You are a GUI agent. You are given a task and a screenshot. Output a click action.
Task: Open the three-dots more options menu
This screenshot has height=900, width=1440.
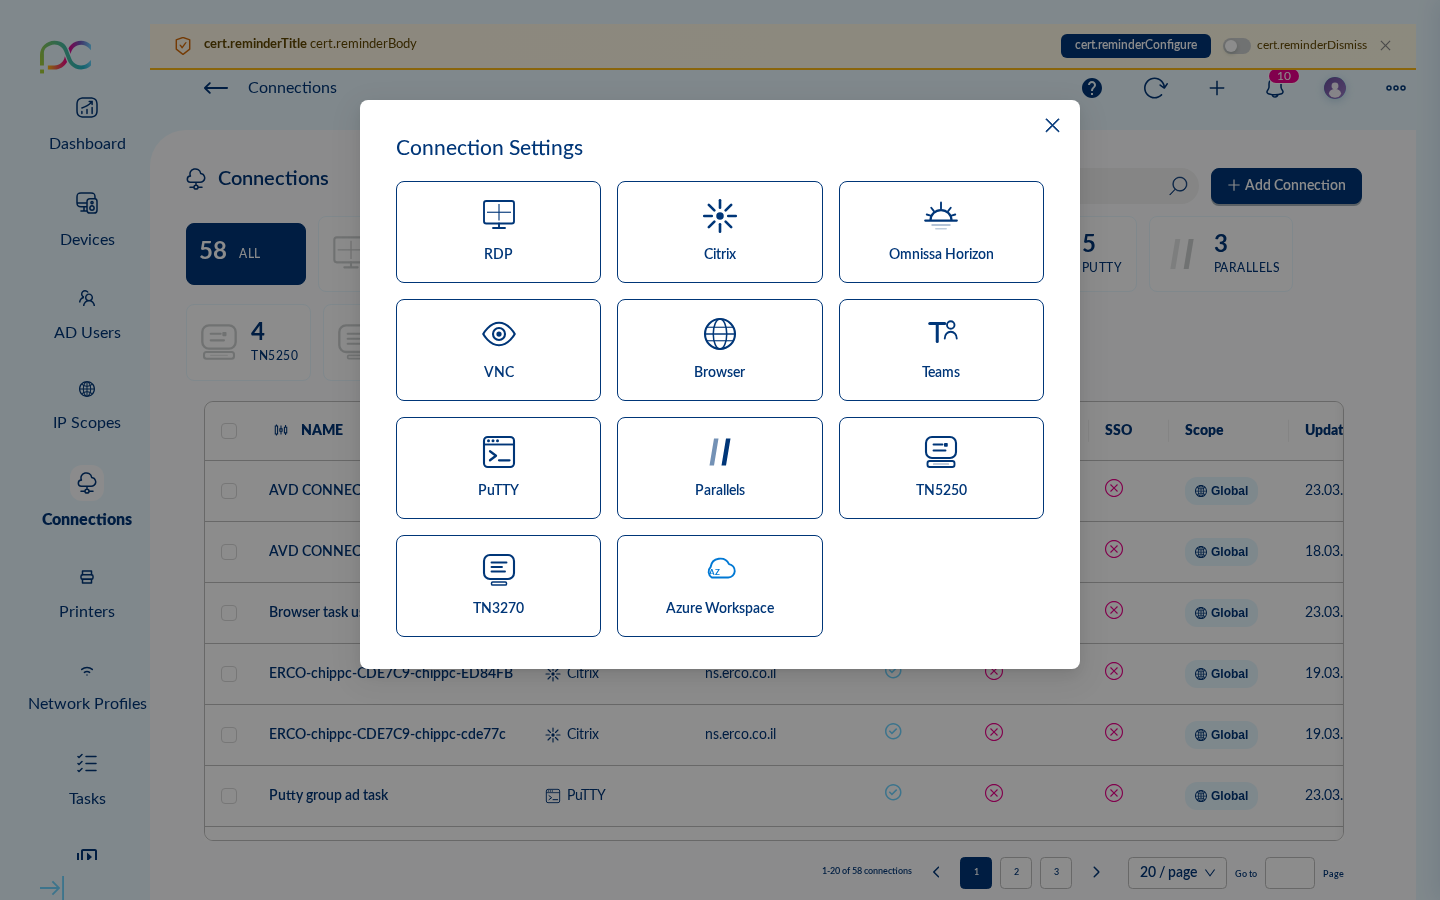tap(1396, 88)
